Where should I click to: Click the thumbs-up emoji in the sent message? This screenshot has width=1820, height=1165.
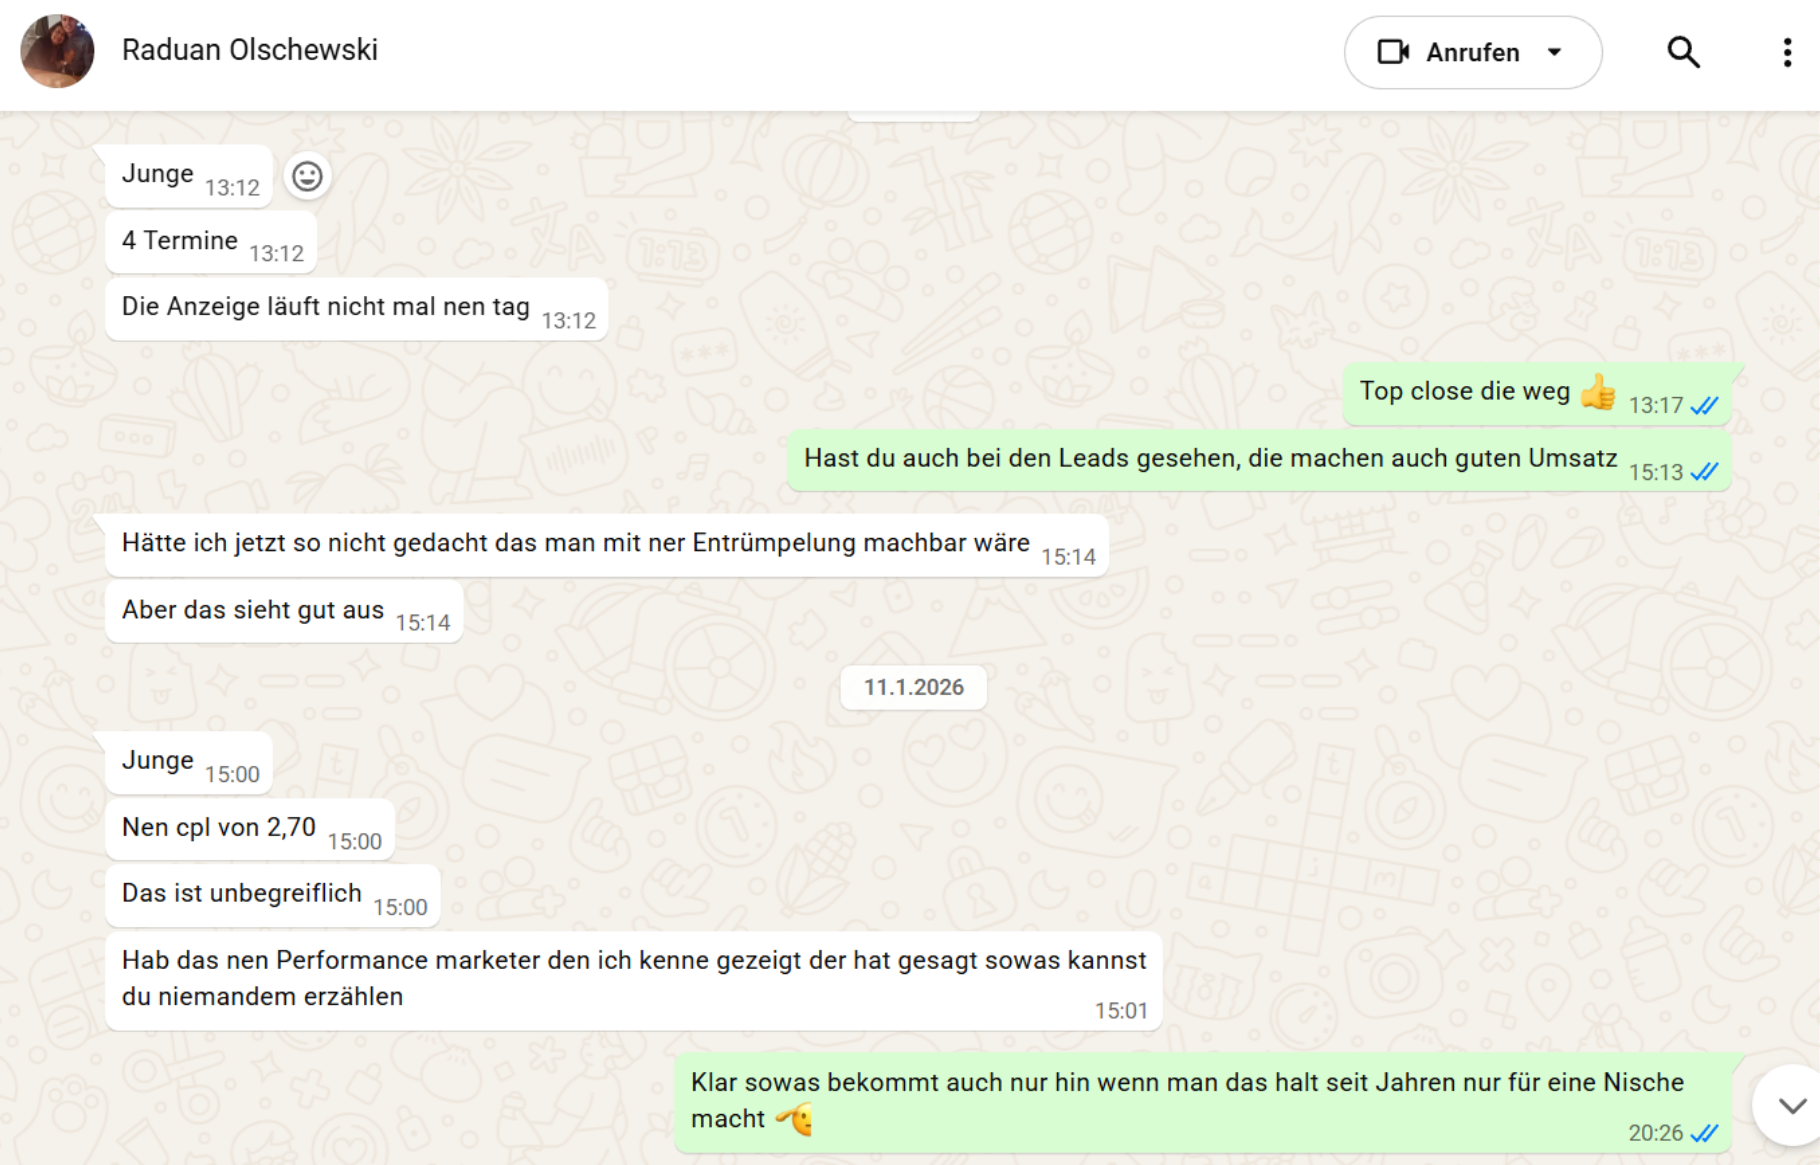tap(1598, 392)
